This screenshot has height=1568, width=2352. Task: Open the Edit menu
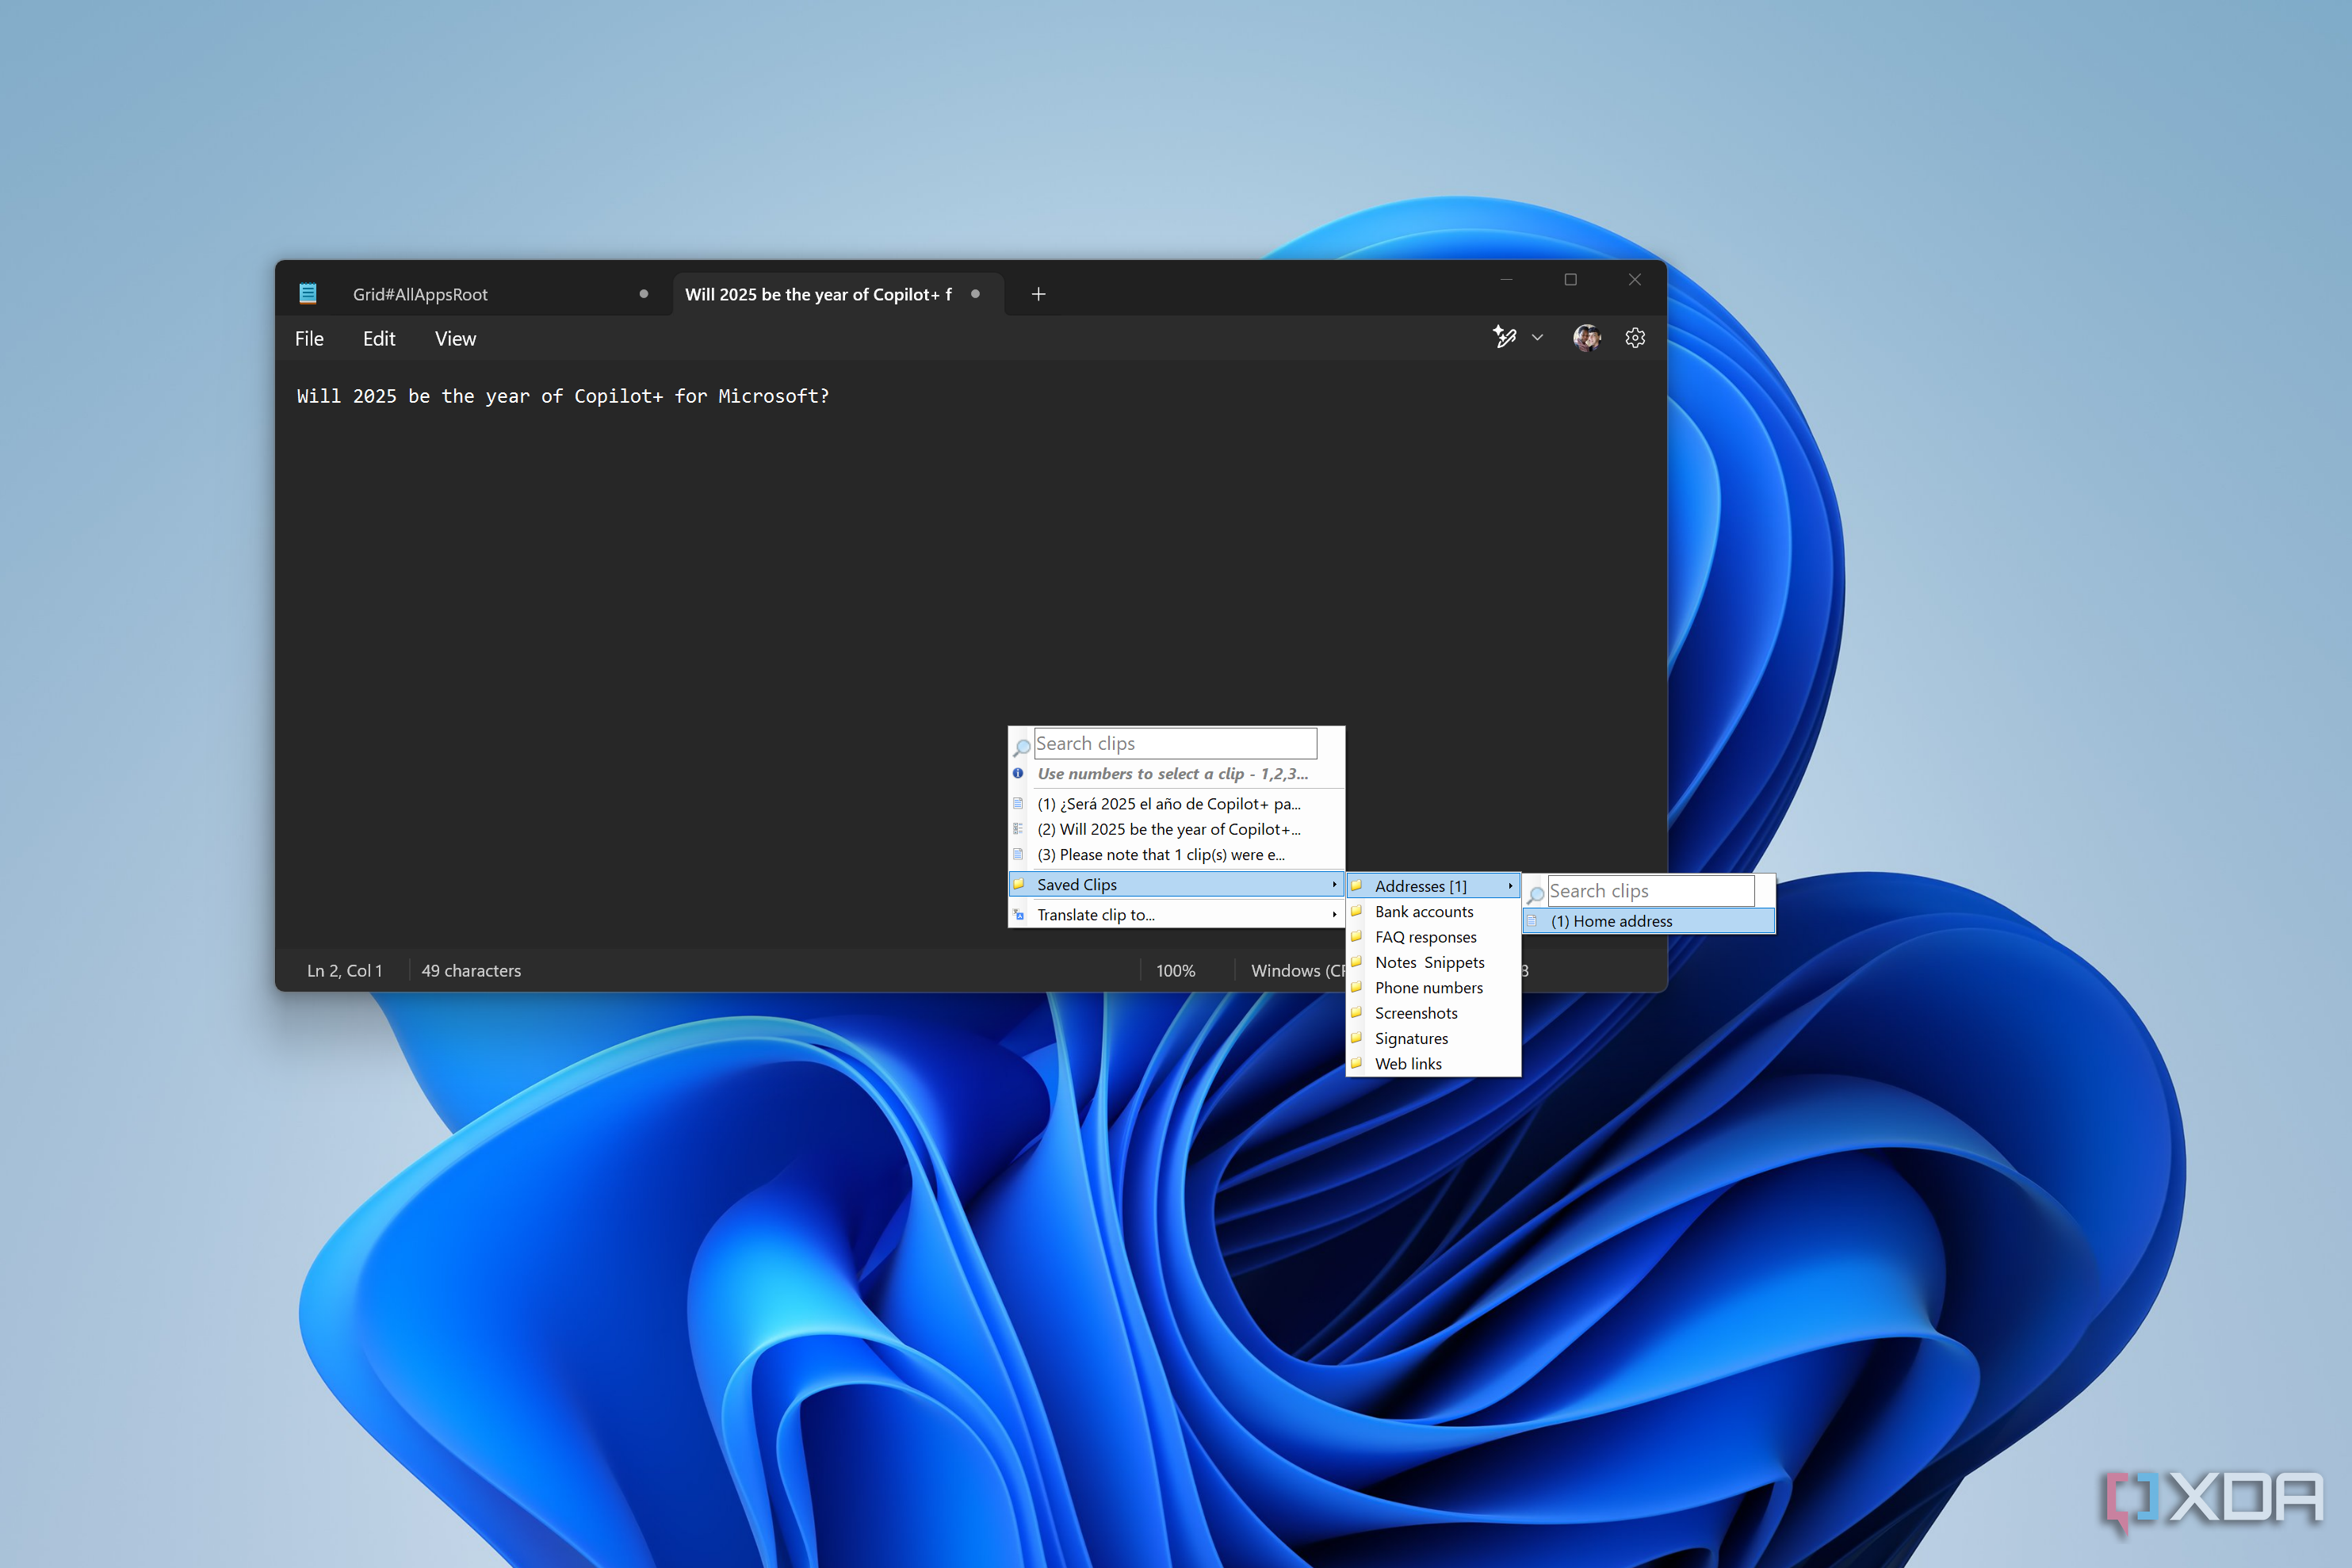click(379, 339)
